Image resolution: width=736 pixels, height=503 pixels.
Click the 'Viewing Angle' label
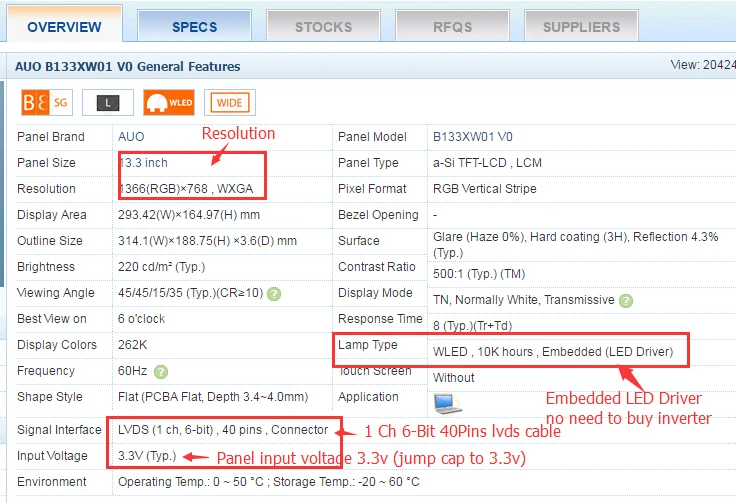[x=55, y=293]
